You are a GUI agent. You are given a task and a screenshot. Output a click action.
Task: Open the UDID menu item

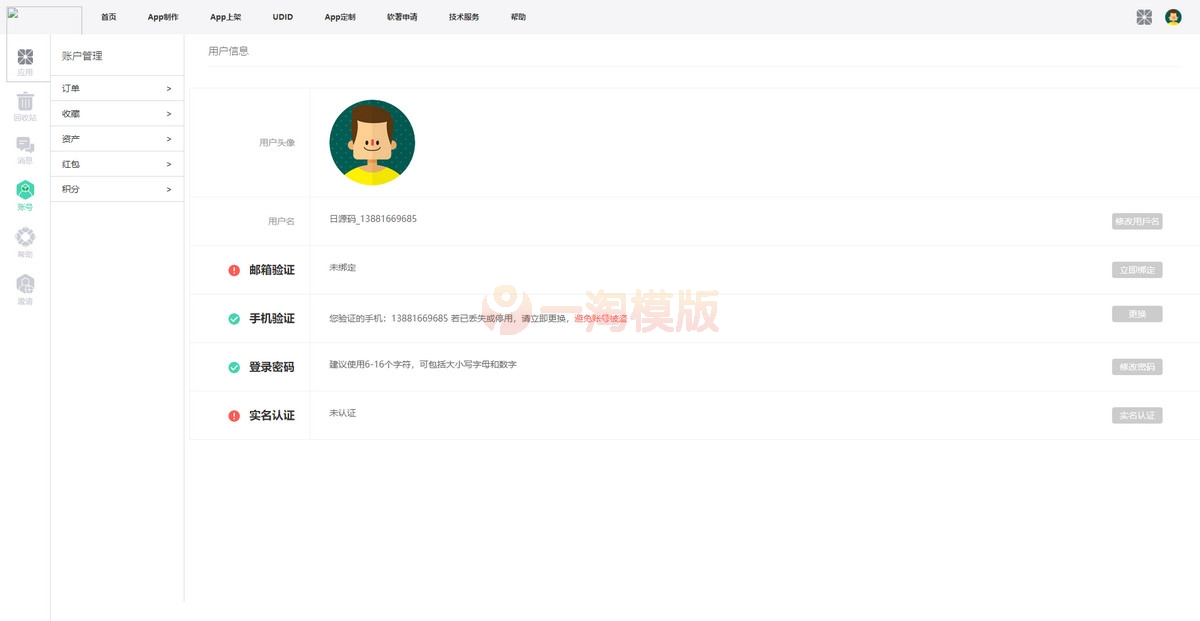coord(282,17)
